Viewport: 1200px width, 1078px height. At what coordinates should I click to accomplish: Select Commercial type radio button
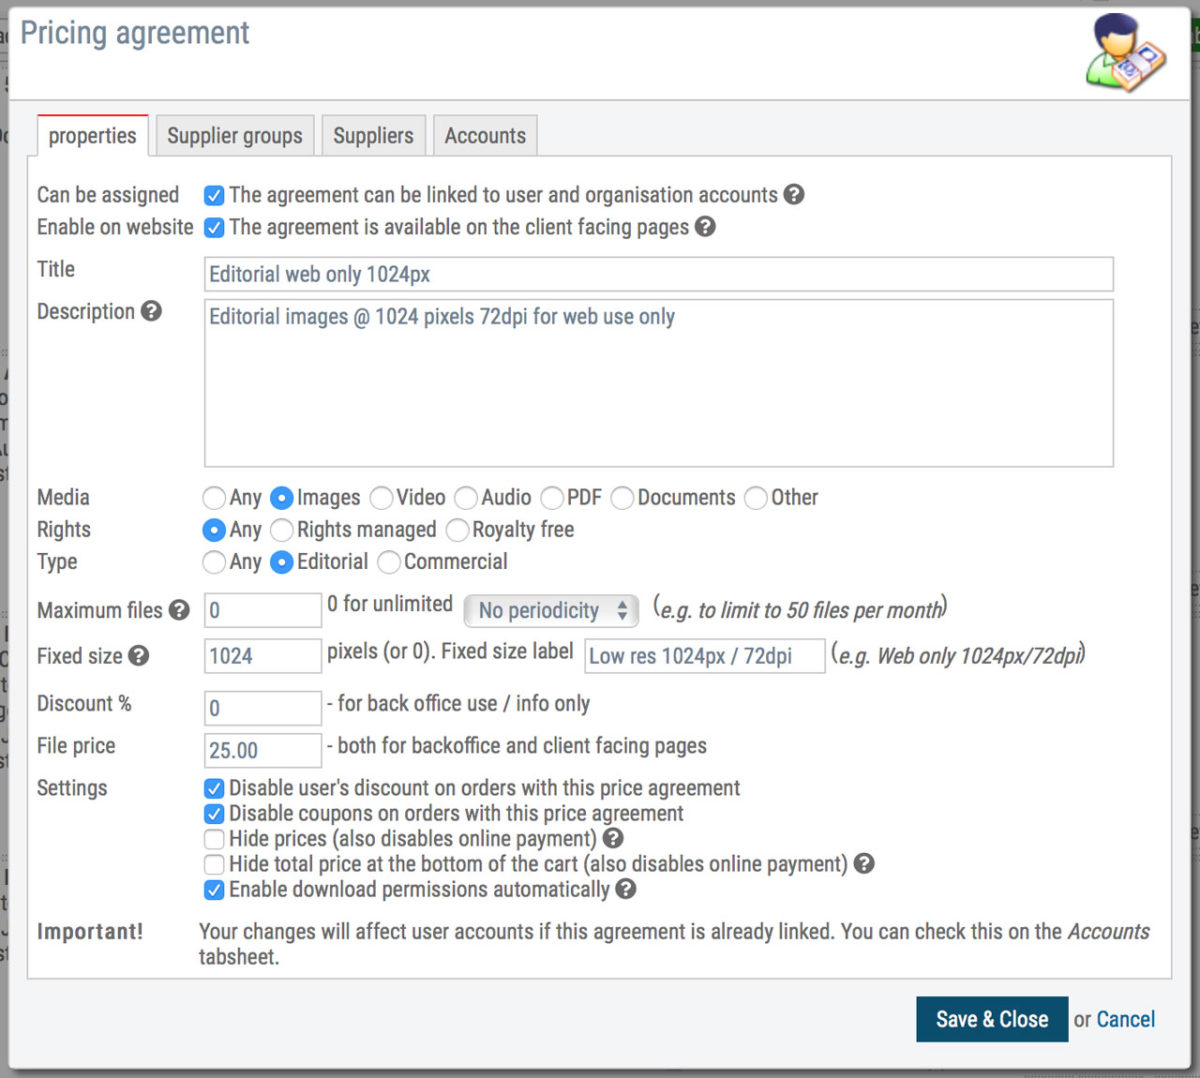pyautogui.click(x=389, y=562)
